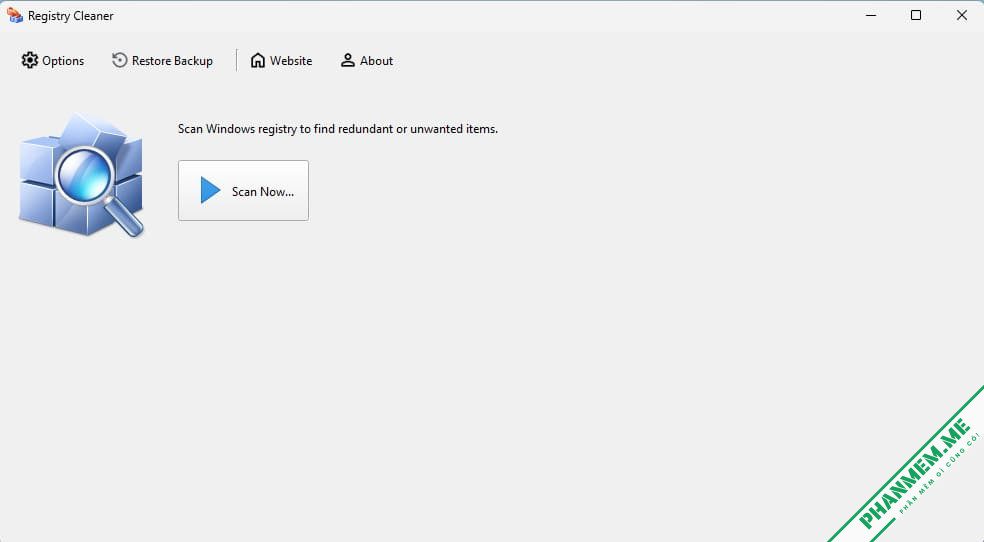Select Restore Backup text in toolbar
The height and width of the screenshot is (542, 984).
[x=172, y=61]
